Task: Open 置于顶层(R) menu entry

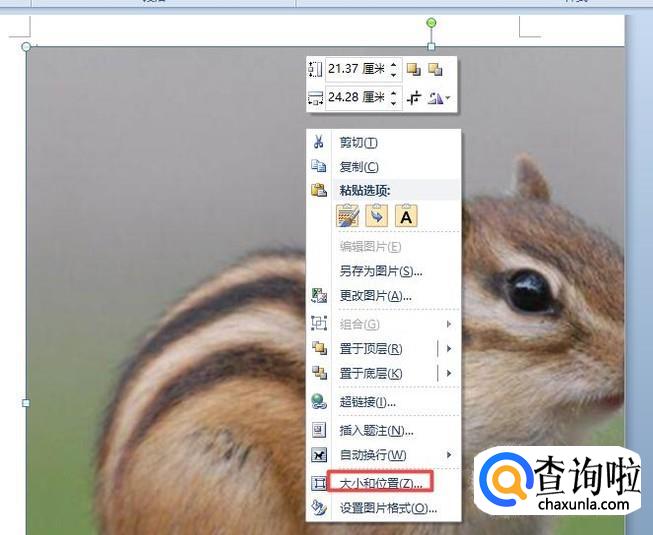Action: [384, 348]
